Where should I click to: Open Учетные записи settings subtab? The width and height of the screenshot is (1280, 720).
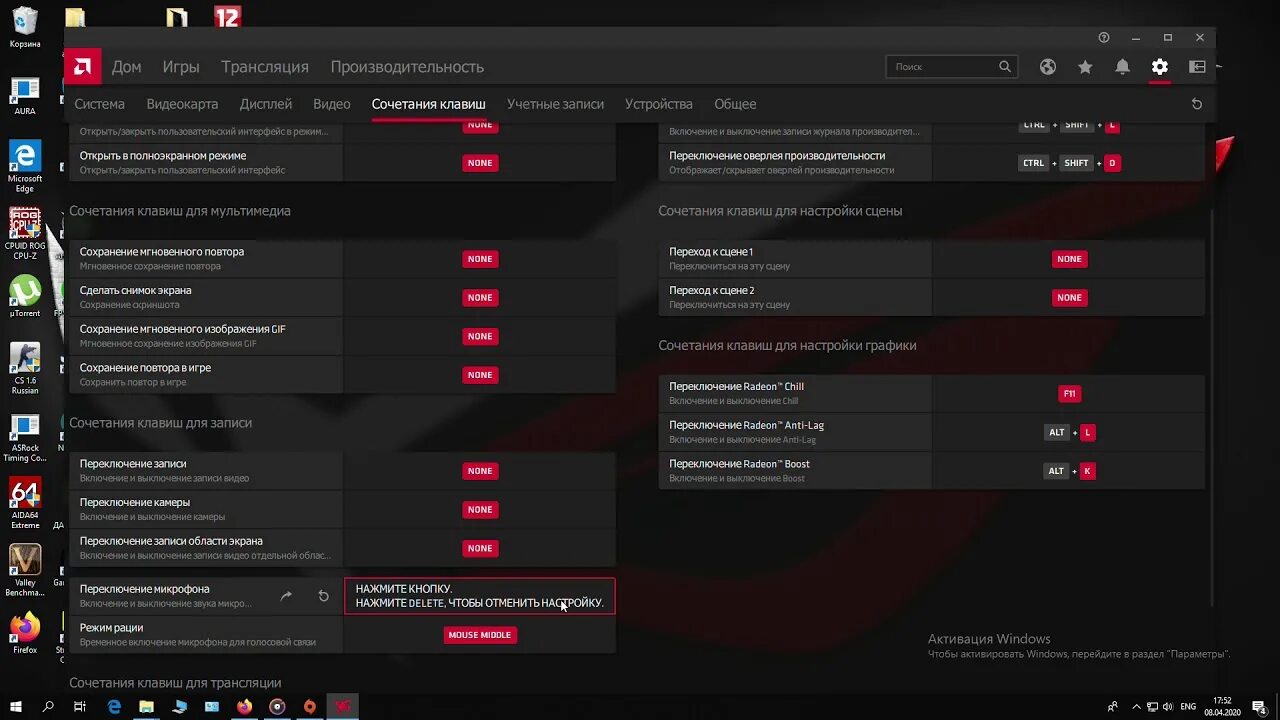(555, 104)
